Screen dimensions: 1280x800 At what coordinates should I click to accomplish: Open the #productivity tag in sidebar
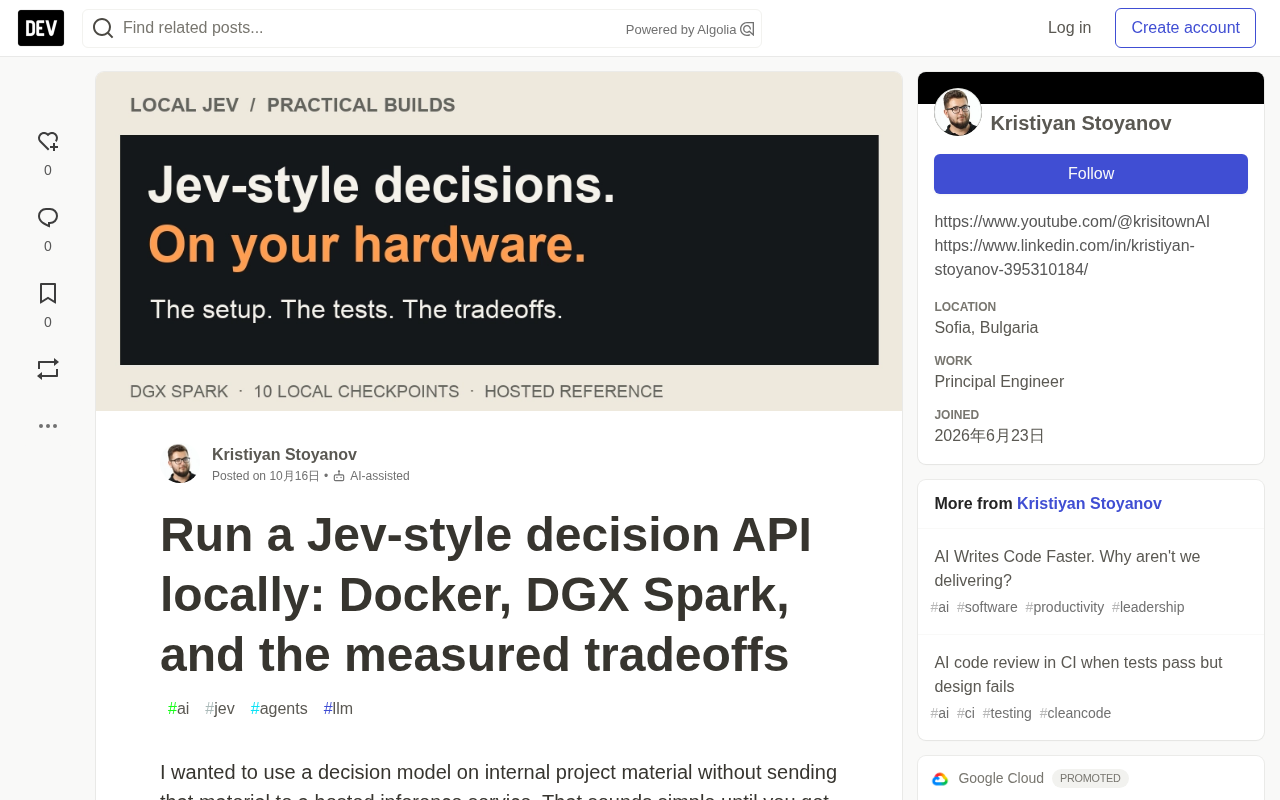pyautogui.click(x=1065, y=607)
